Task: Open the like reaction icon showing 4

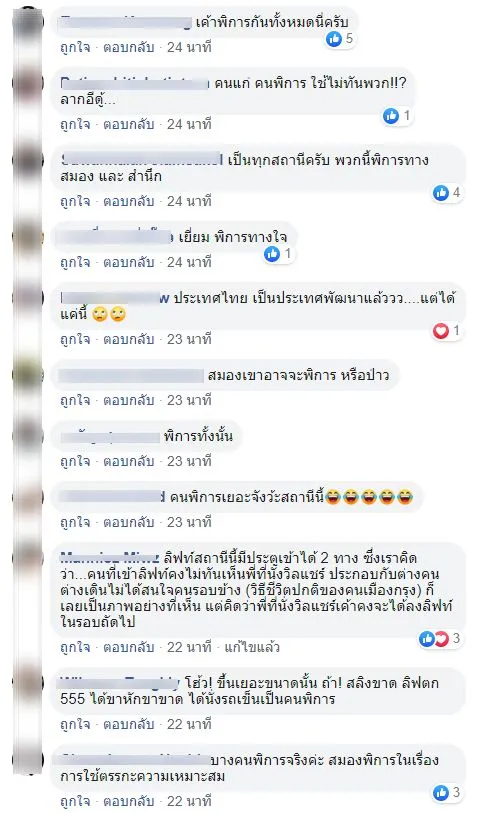Action: pos(441,193)
